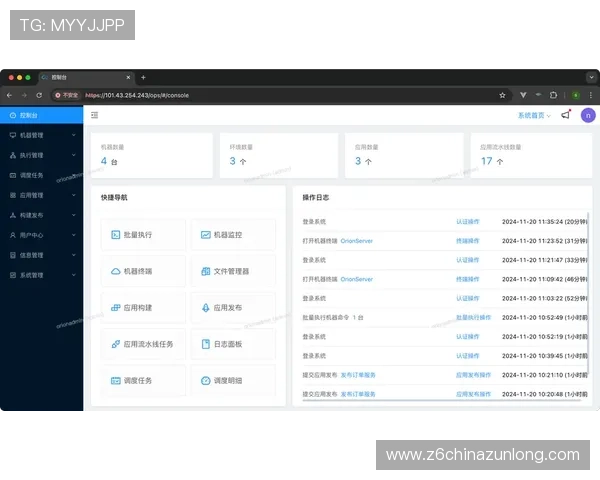Click the timestamp 2024-11-20 10:39:45
The height and width of the screenshot is (480, 600).
tap(532, 356)
